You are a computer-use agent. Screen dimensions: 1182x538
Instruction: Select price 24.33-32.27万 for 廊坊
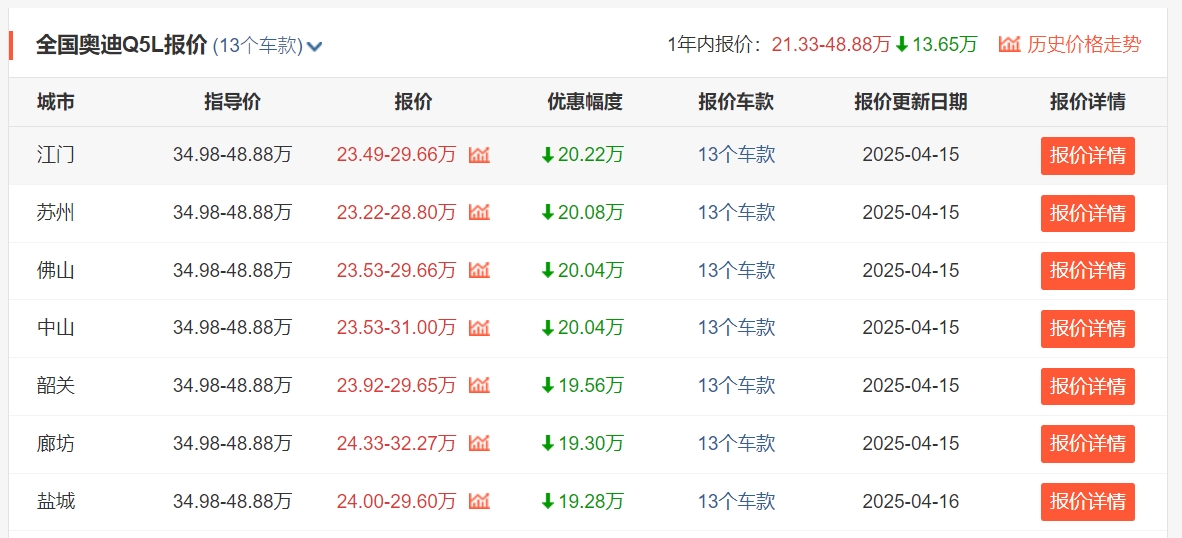point(397,443)
